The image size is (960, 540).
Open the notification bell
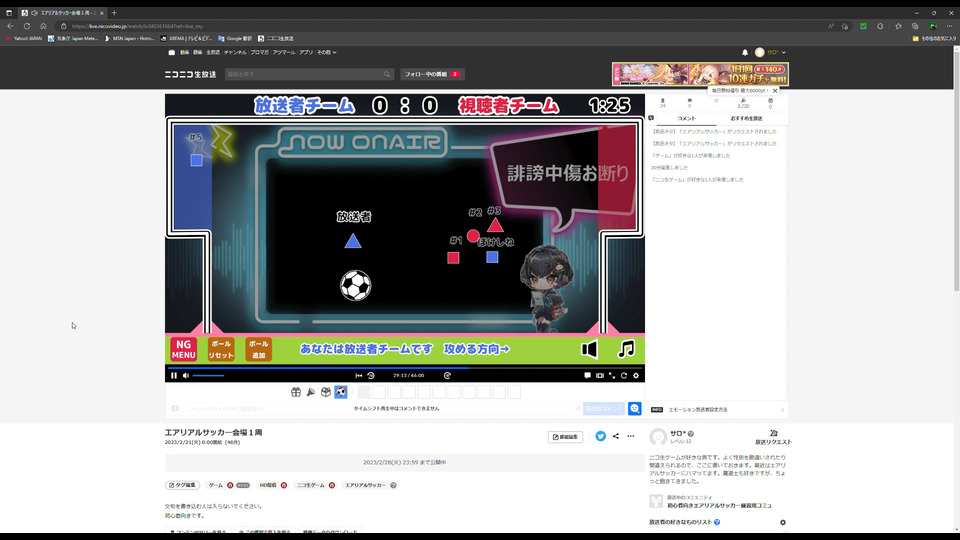[x=745, y=53]
